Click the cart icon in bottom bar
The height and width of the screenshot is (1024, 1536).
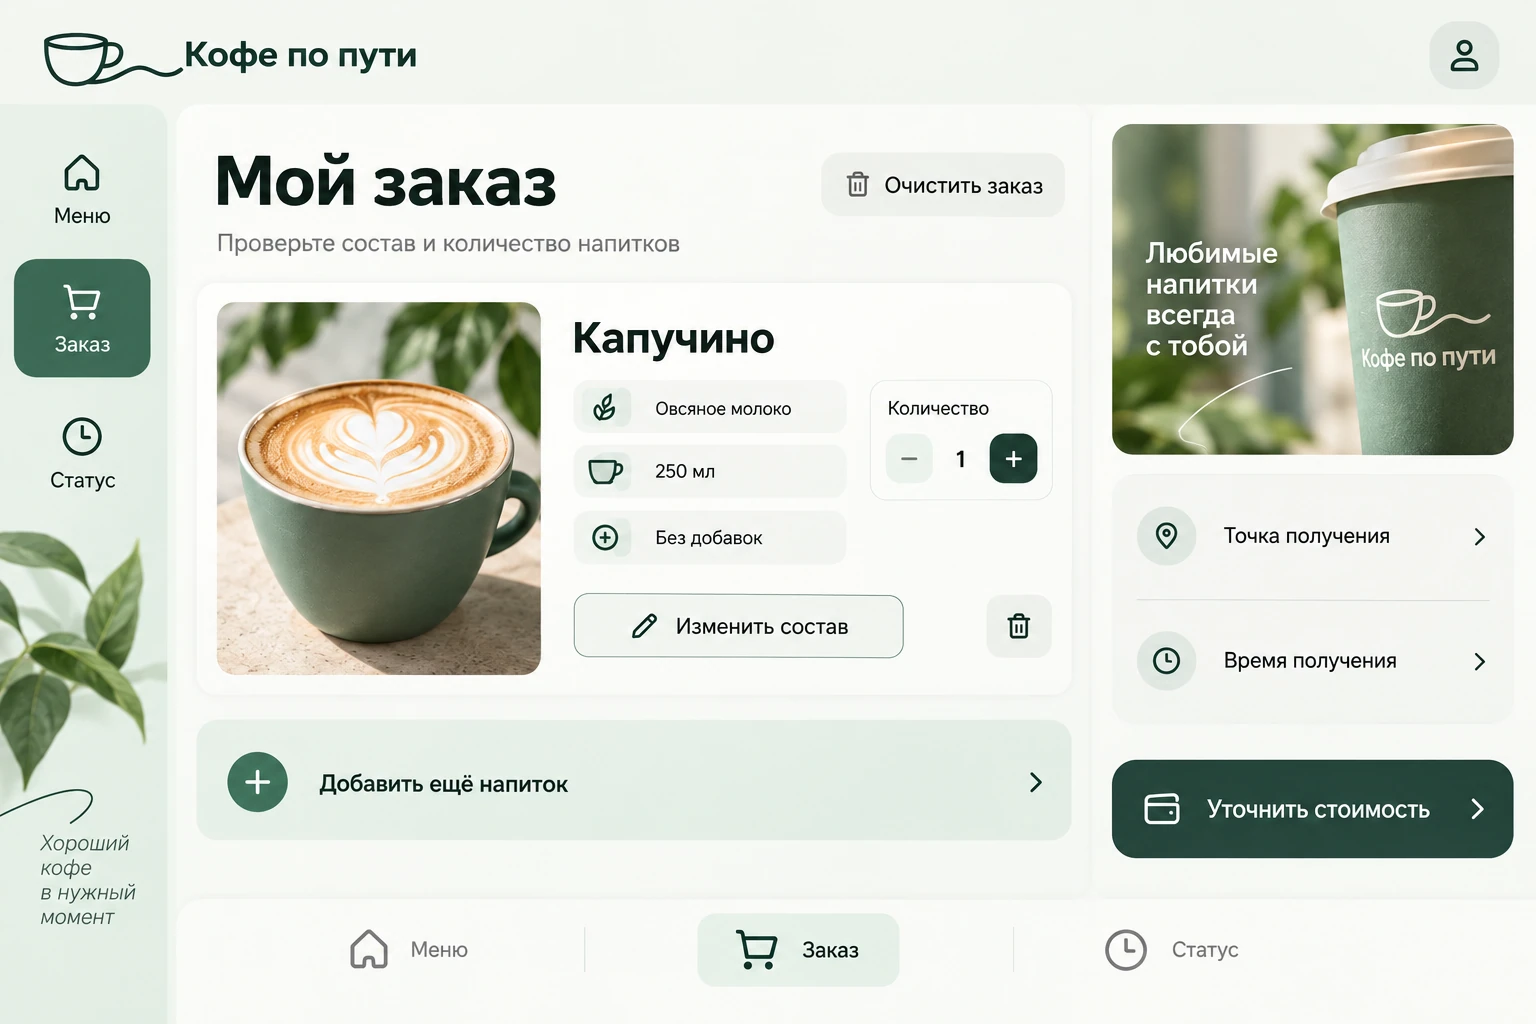(757, 950)
